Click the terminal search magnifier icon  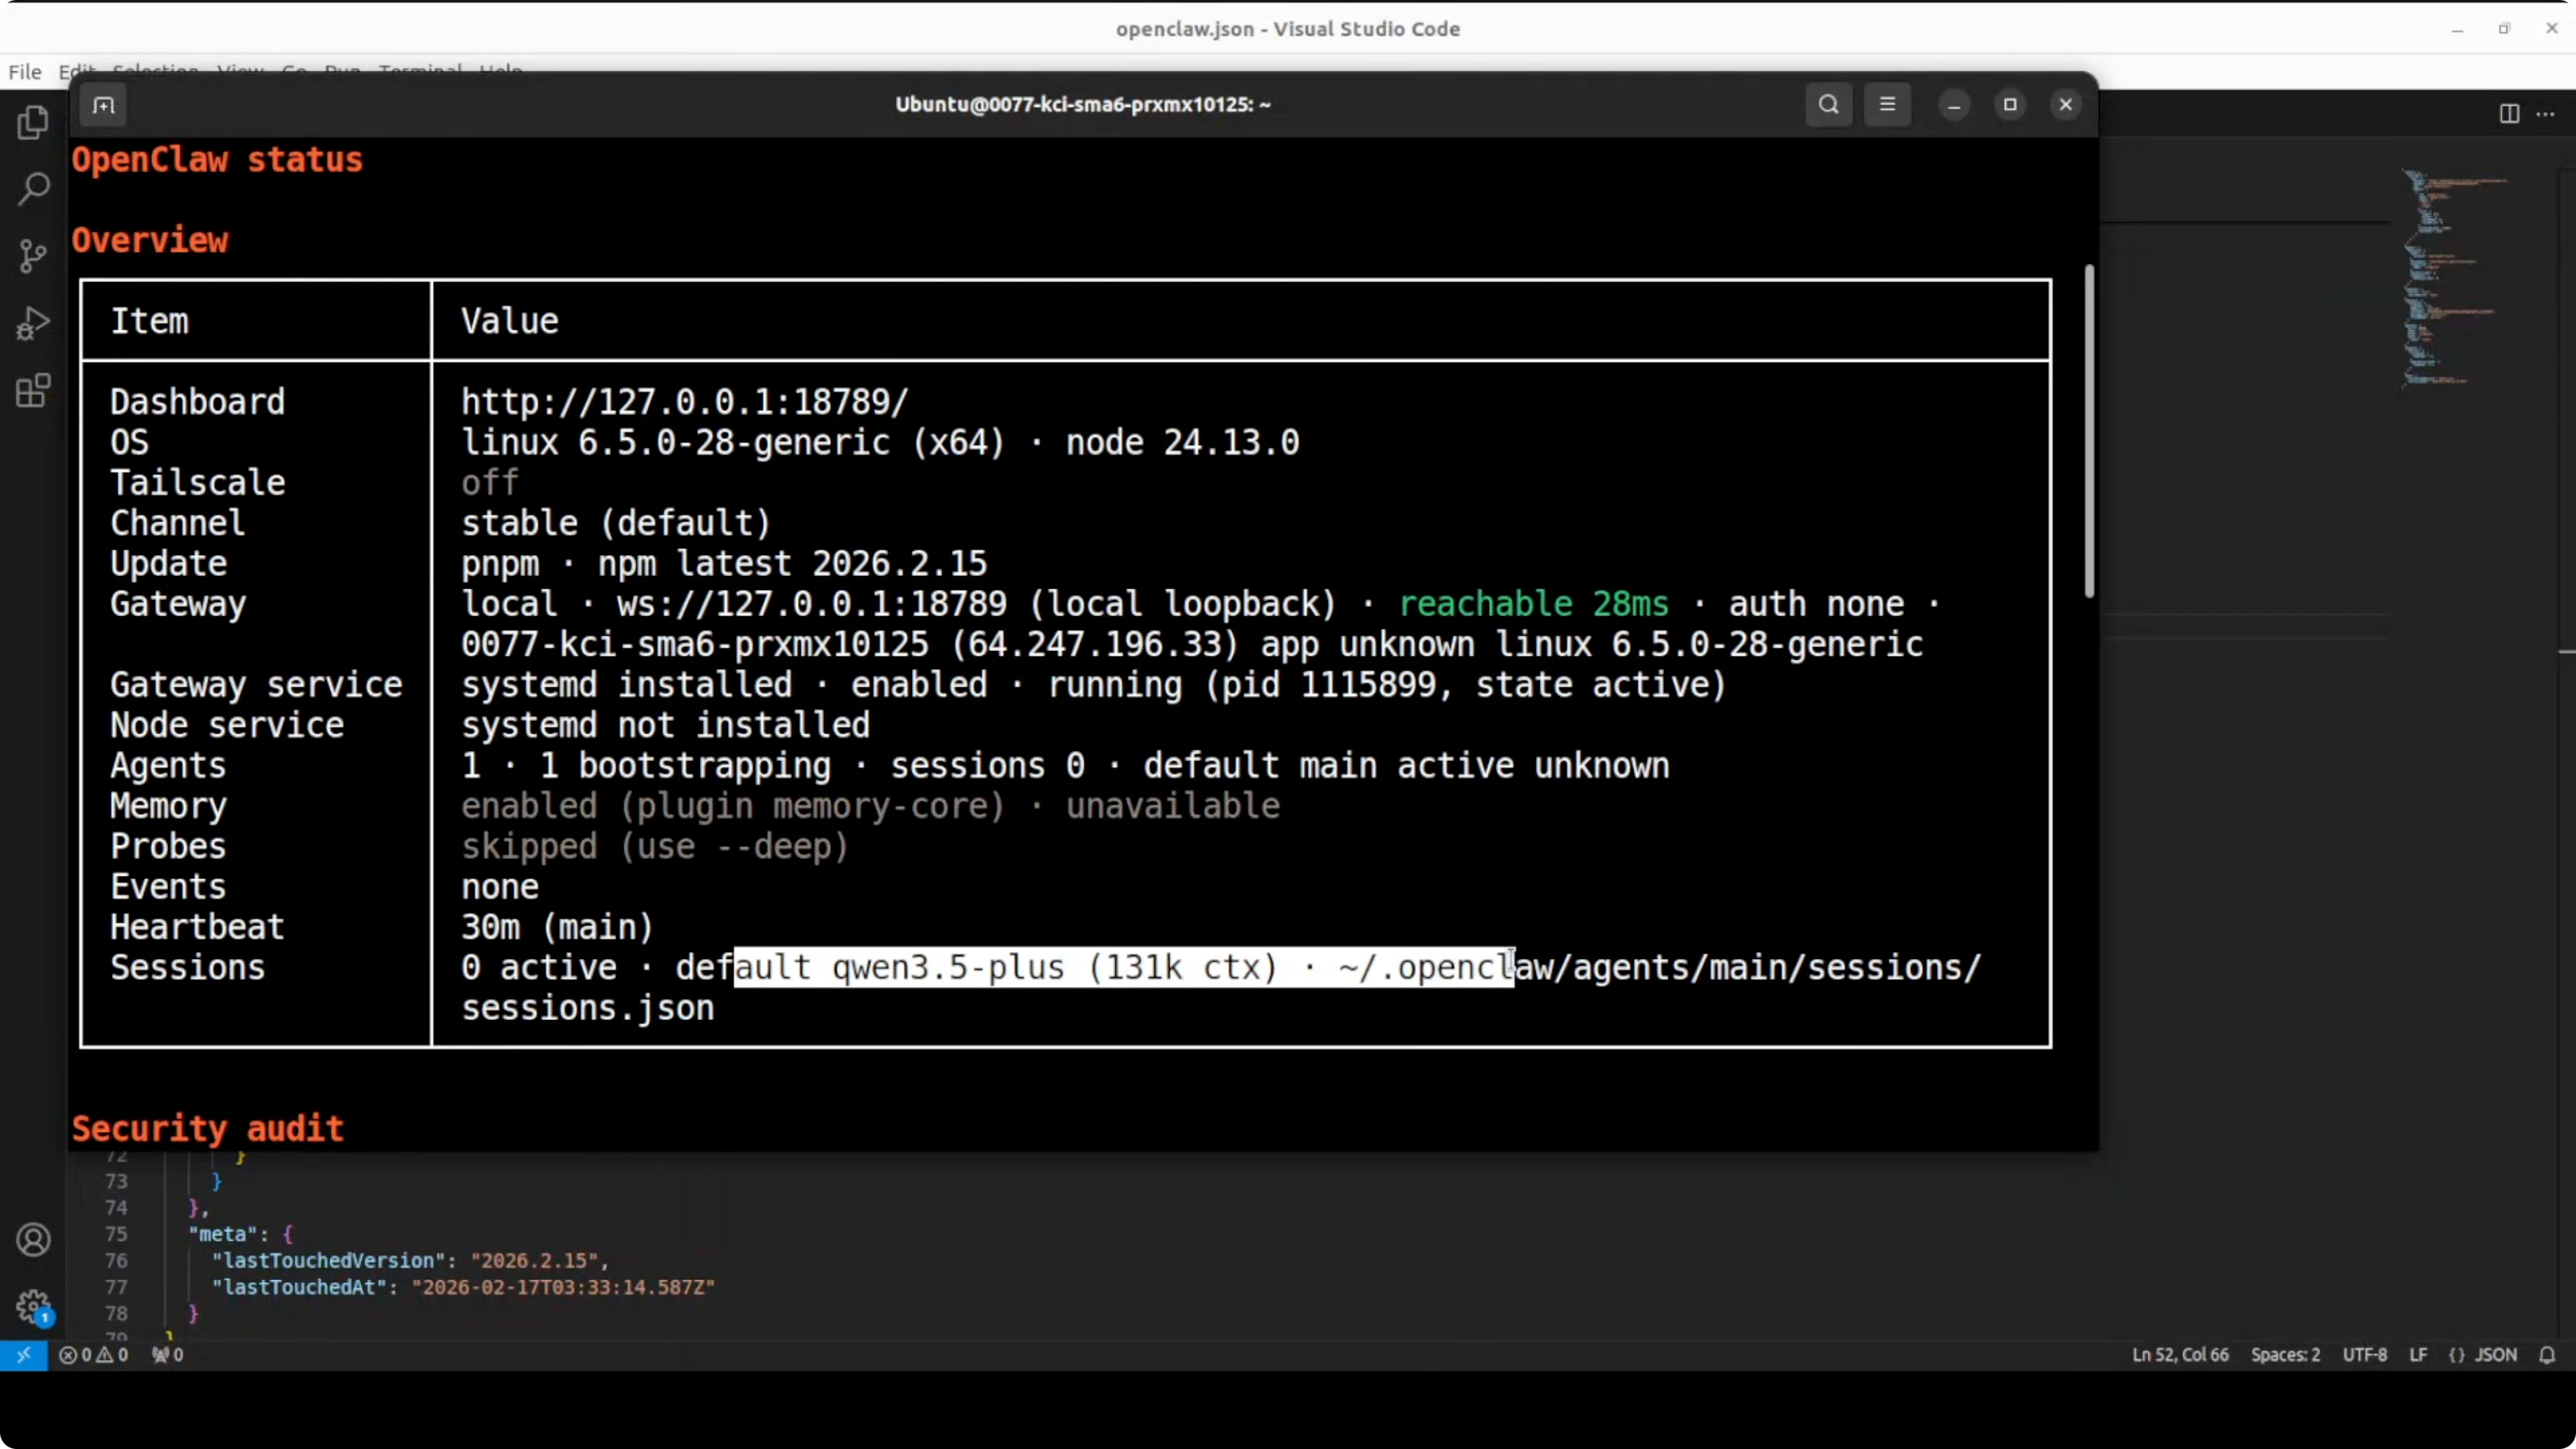pos(1828,105)
